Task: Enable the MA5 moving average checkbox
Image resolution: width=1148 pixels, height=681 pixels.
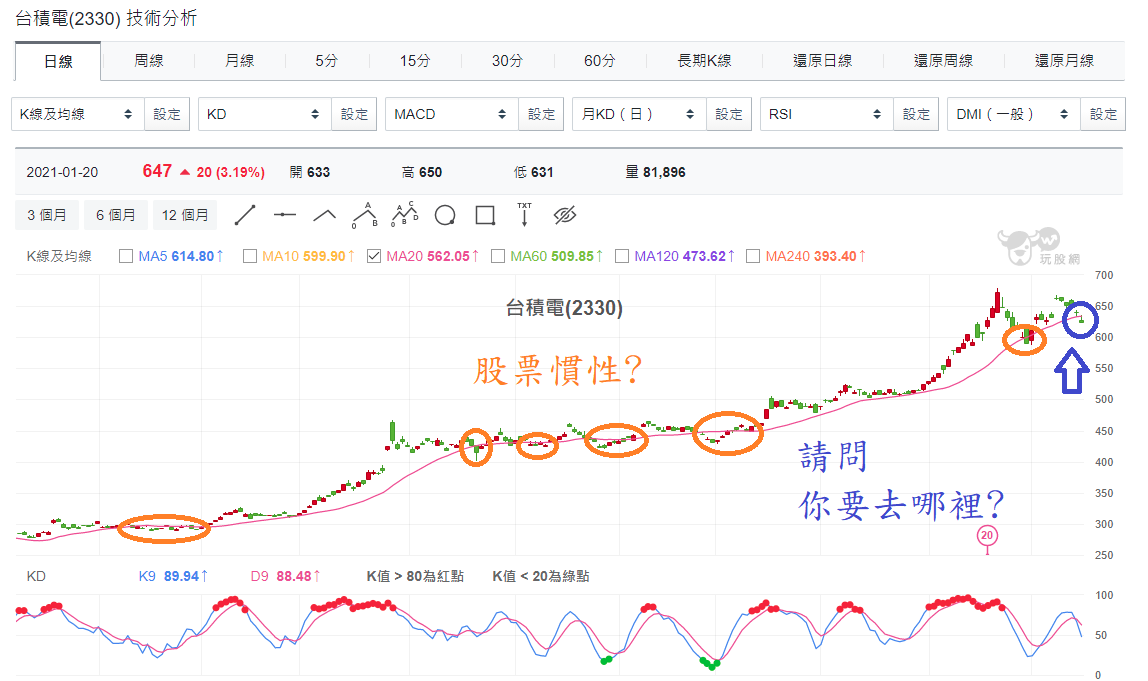Action: click(126, 256)
